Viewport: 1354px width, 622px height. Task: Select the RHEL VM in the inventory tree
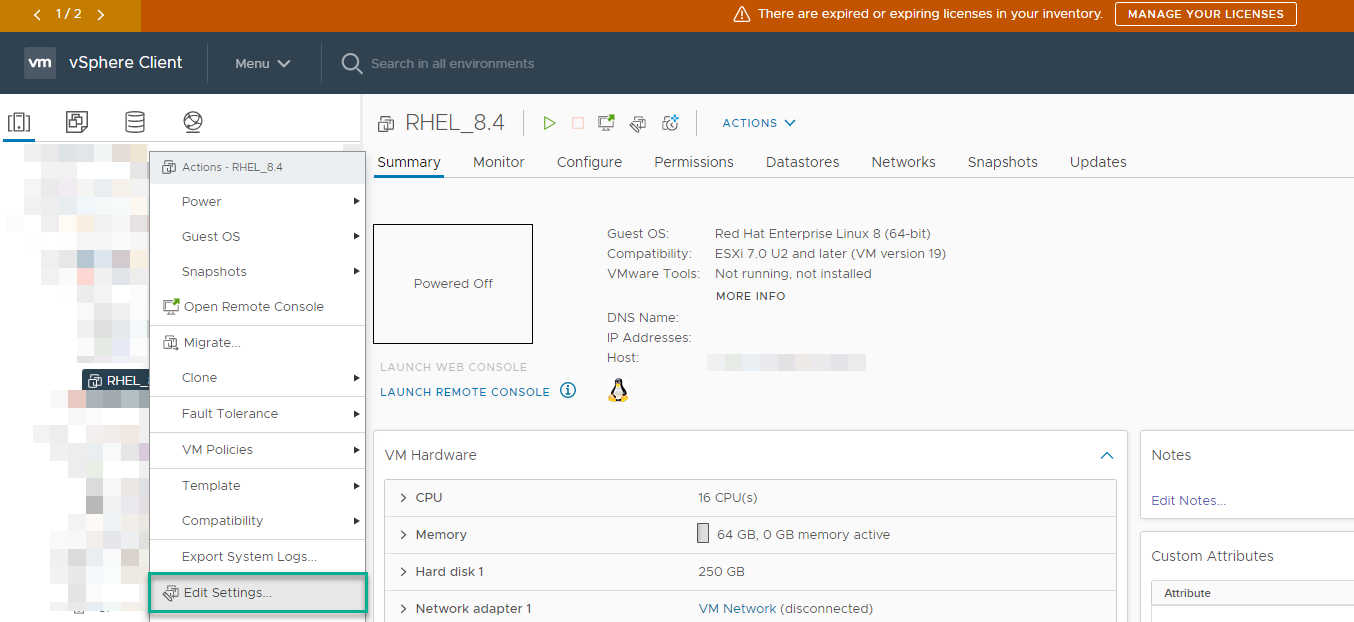tap(116, 380)
